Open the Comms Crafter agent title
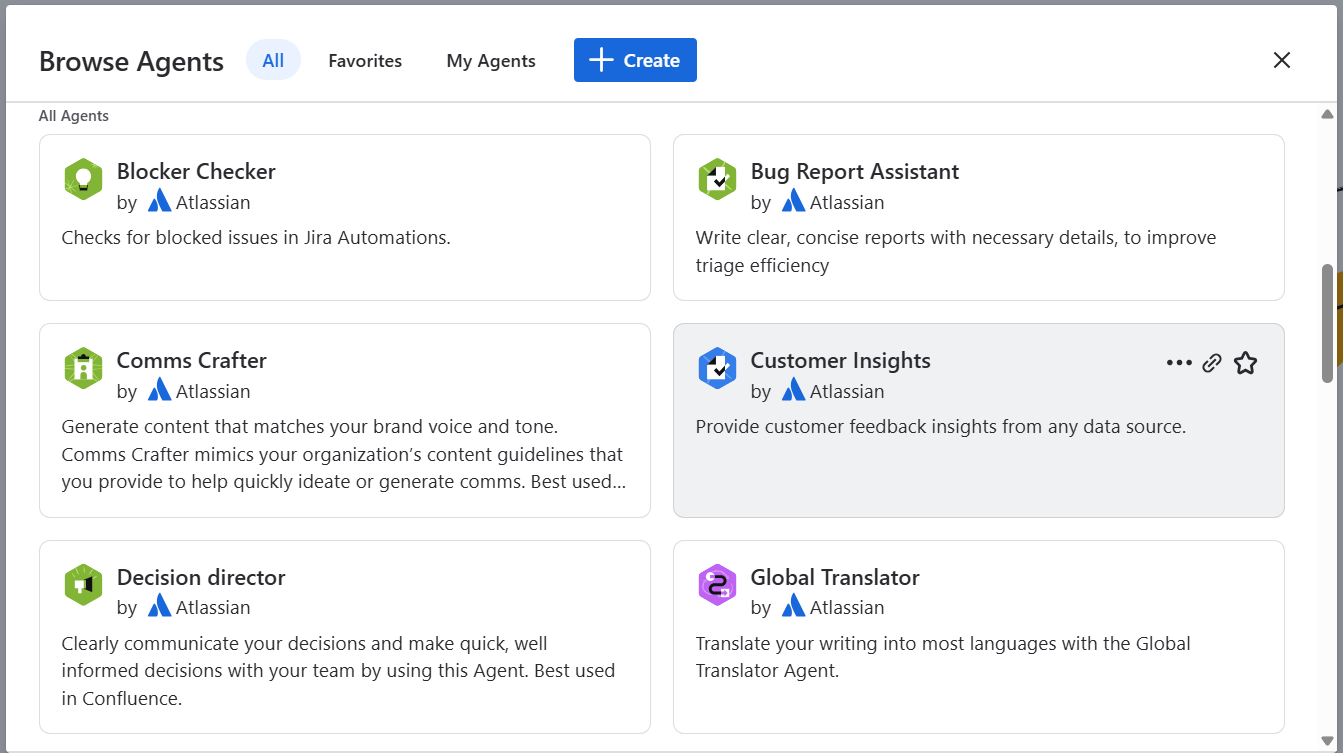The width and height of the screenshot is (1343, 753). tap(192, 360)
